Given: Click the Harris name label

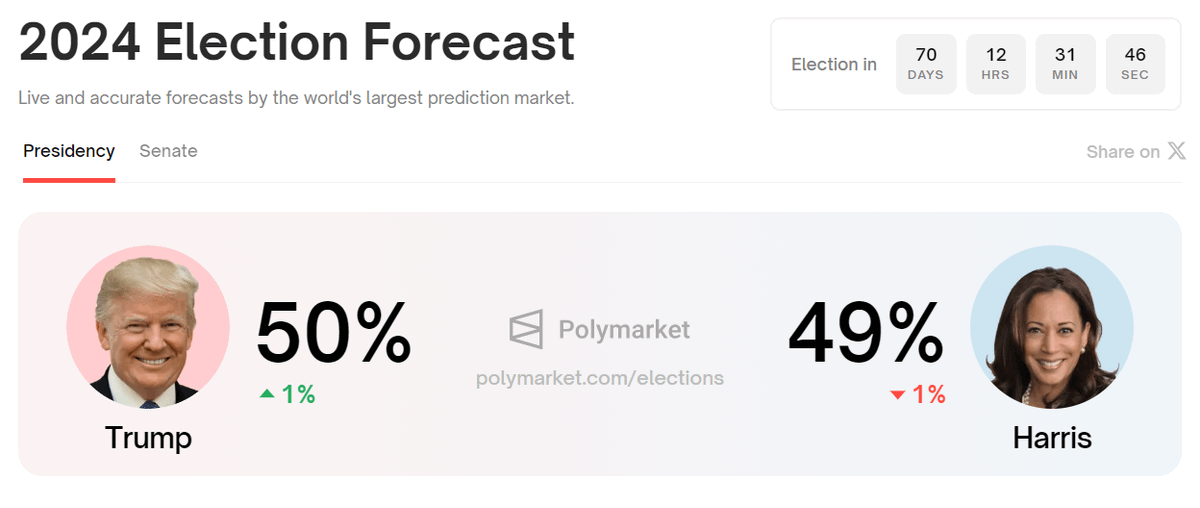Looking at the screenshot, I should [x=1052, y=437].
